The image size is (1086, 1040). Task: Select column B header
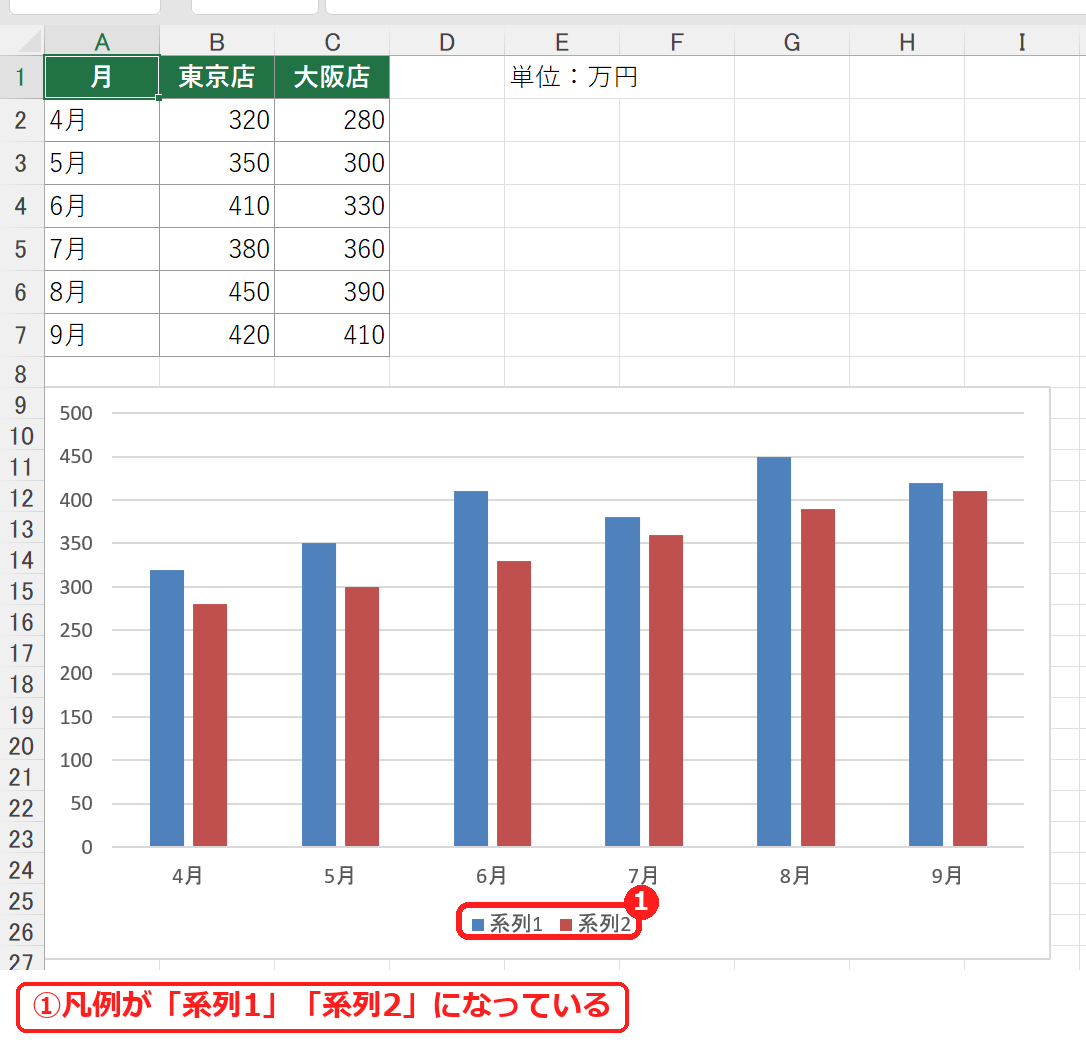coord(217,42)
